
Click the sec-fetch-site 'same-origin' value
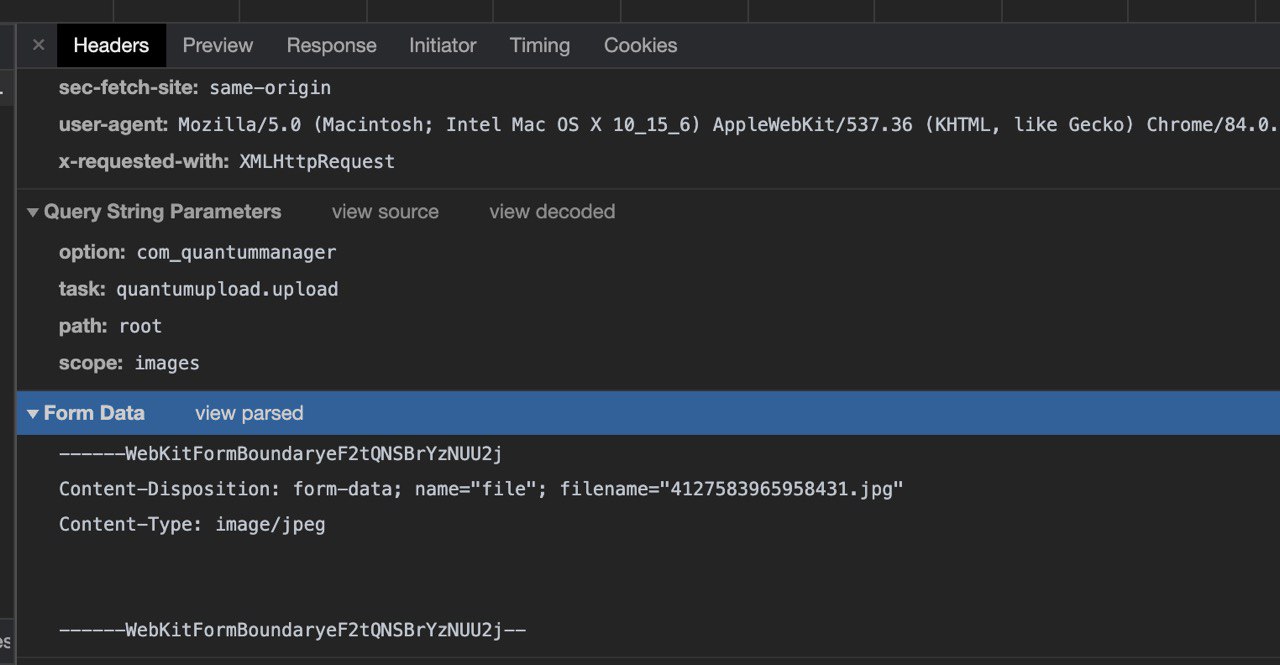[x=270, y=88]
